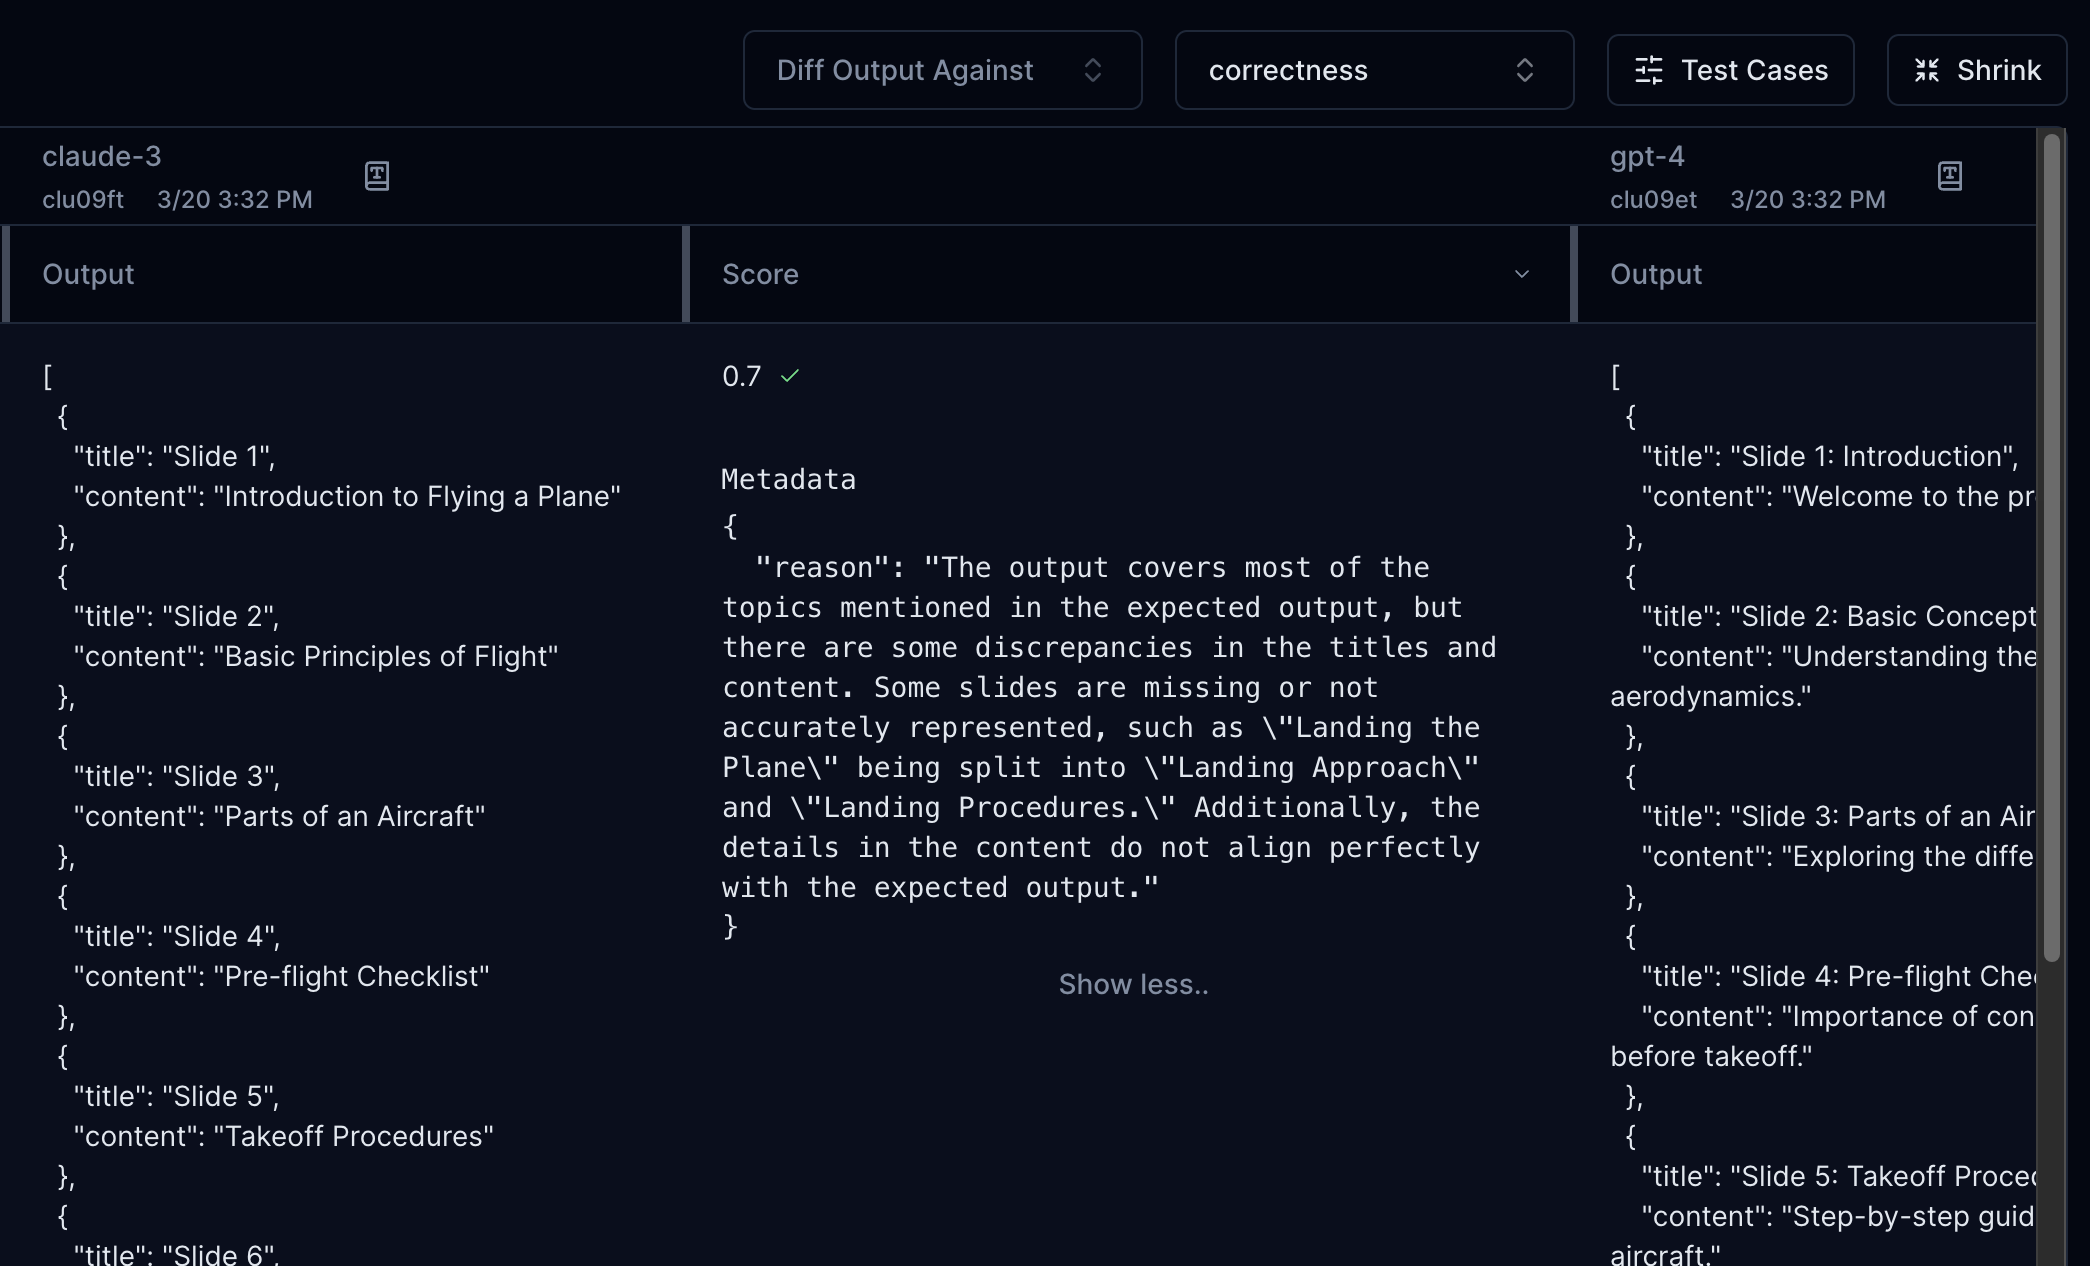Click the "Slide 4: Pre-flight Che" title line
The width and height of the screenshot is (2090, 1266).
tap(1838, 977)
